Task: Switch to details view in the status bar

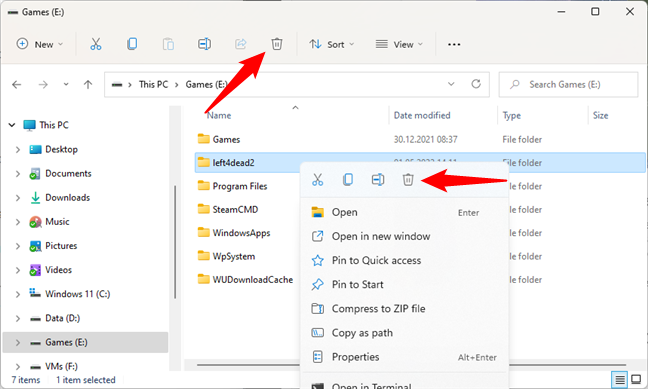Action: 620,379
